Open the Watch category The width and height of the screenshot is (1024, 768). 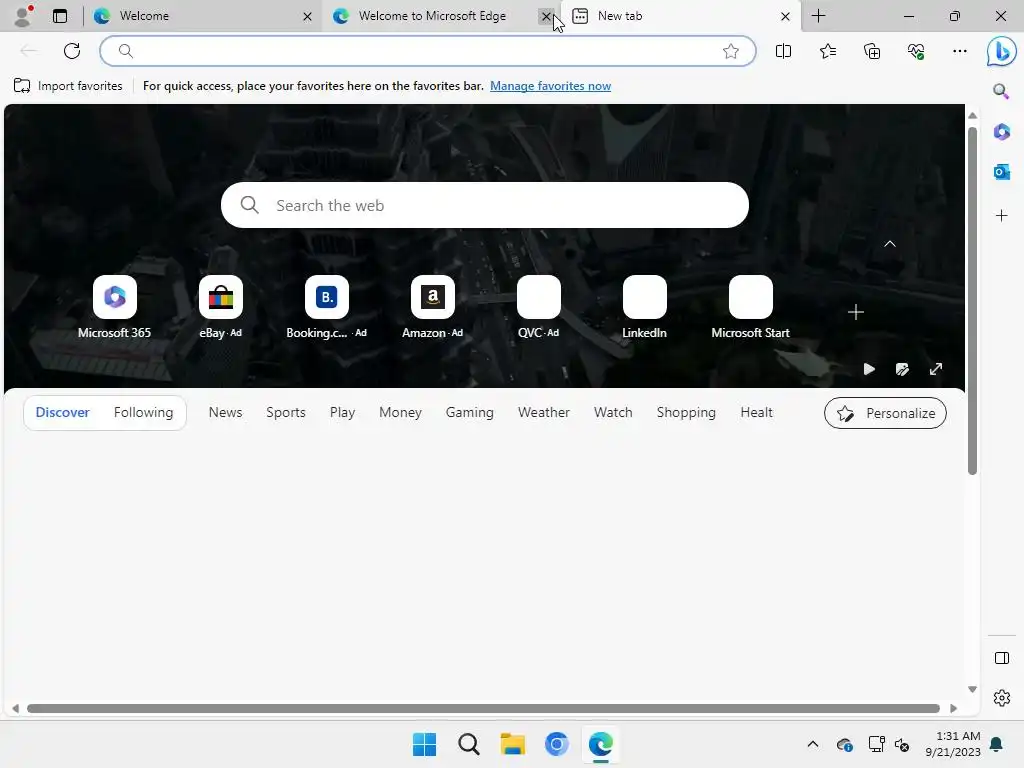[613, 412]
